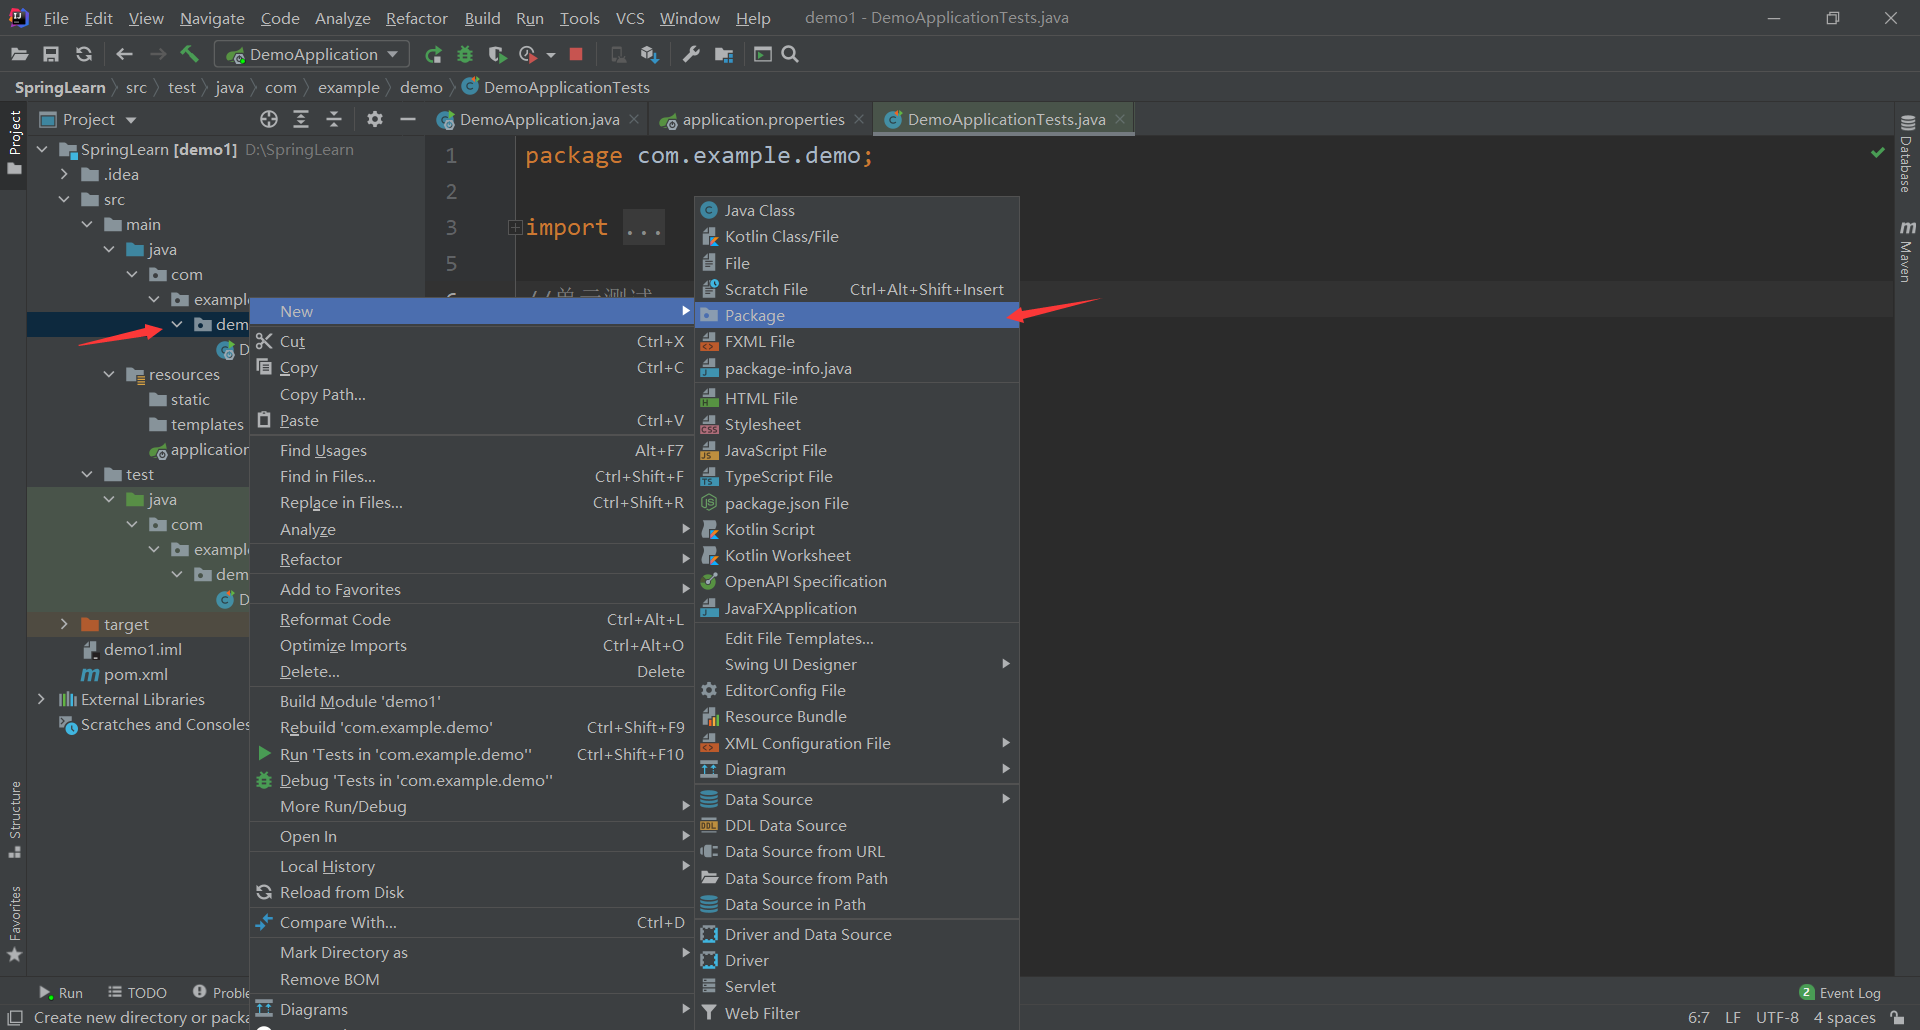Viewport: 1920px width, 1030px height.
Task: Click the Run with Coverage icon
Action: [x=497, y=54]
